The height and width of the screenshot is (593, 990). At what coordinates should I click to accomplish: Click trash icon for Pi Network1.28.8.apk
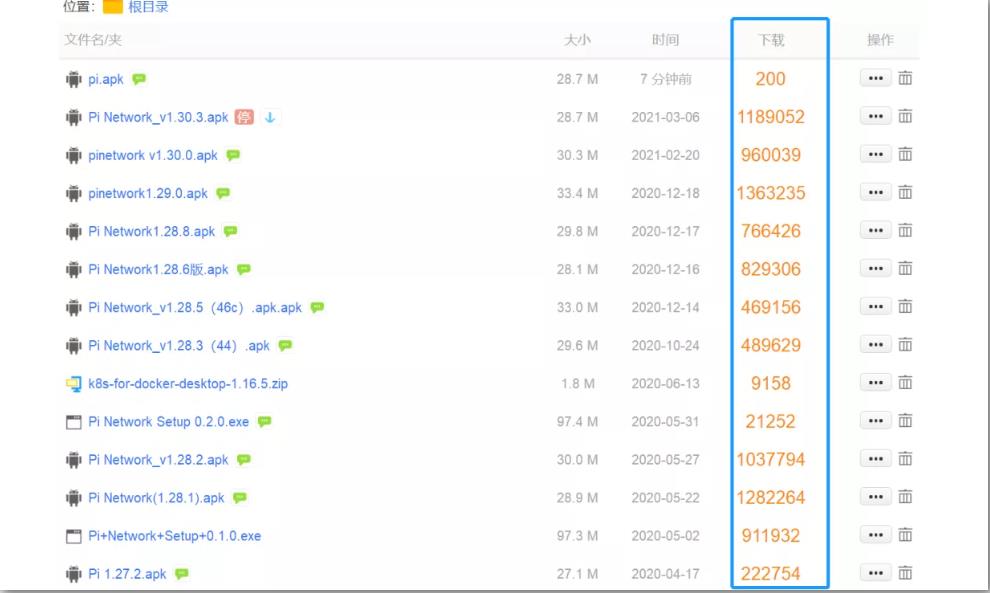pos(905,231)
